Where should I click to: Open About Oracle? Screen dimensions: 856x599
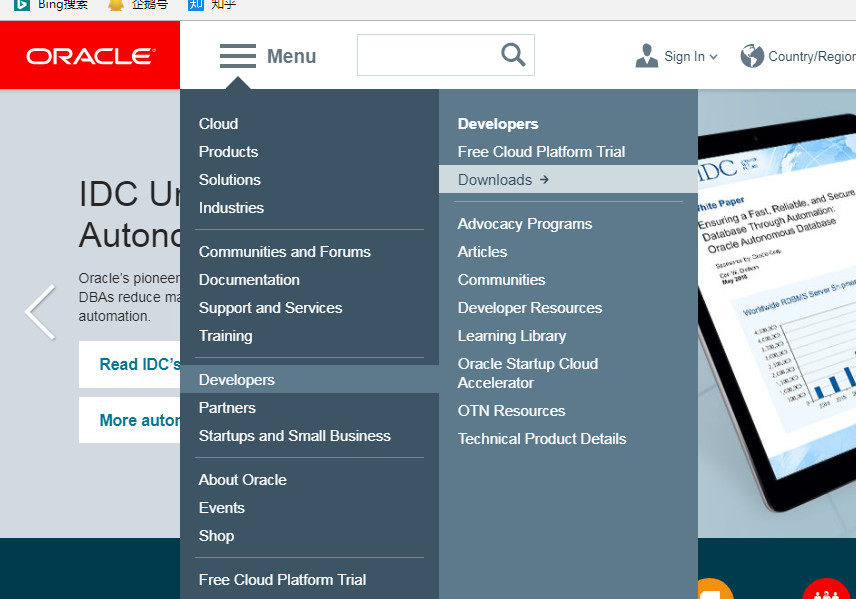[243, 480]
